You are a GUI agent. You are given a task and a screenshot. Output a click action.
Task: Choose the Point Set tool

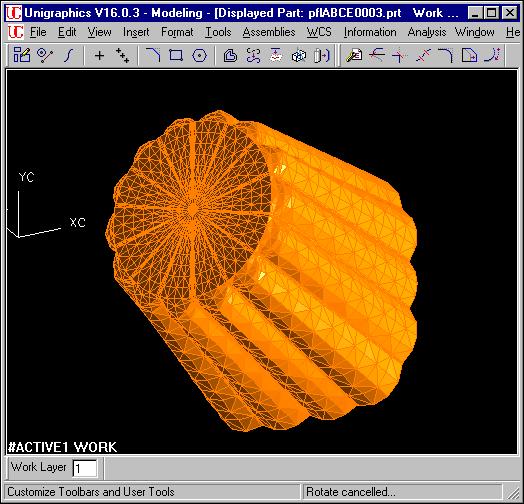coord(122,55)
